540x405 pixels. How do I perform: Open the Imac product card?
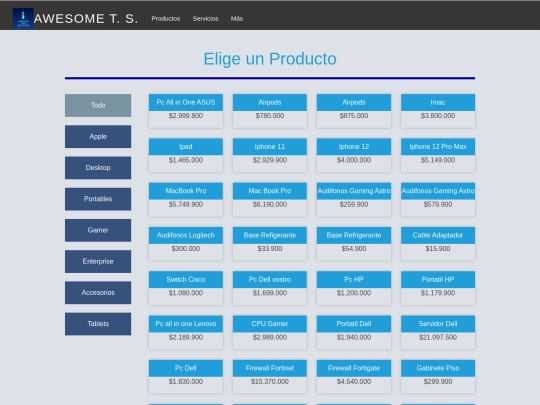point(438,111)
